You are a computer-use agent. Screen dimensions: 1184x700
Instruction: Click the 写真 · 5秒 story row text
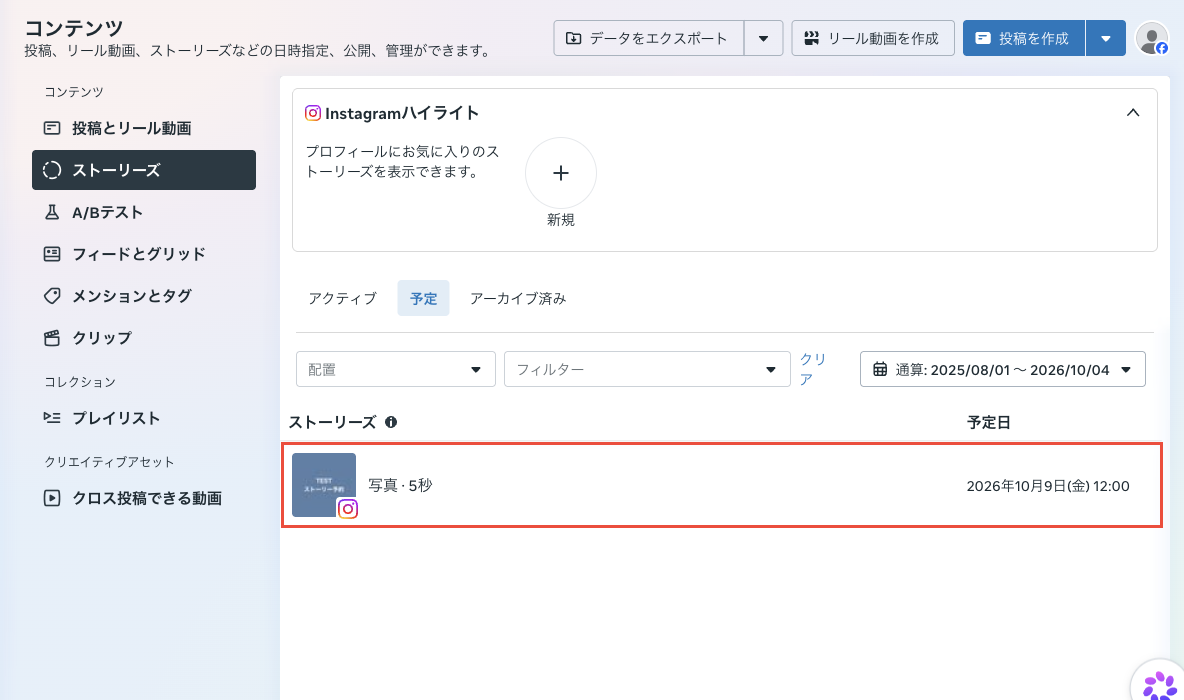click(x=400, y=486)
